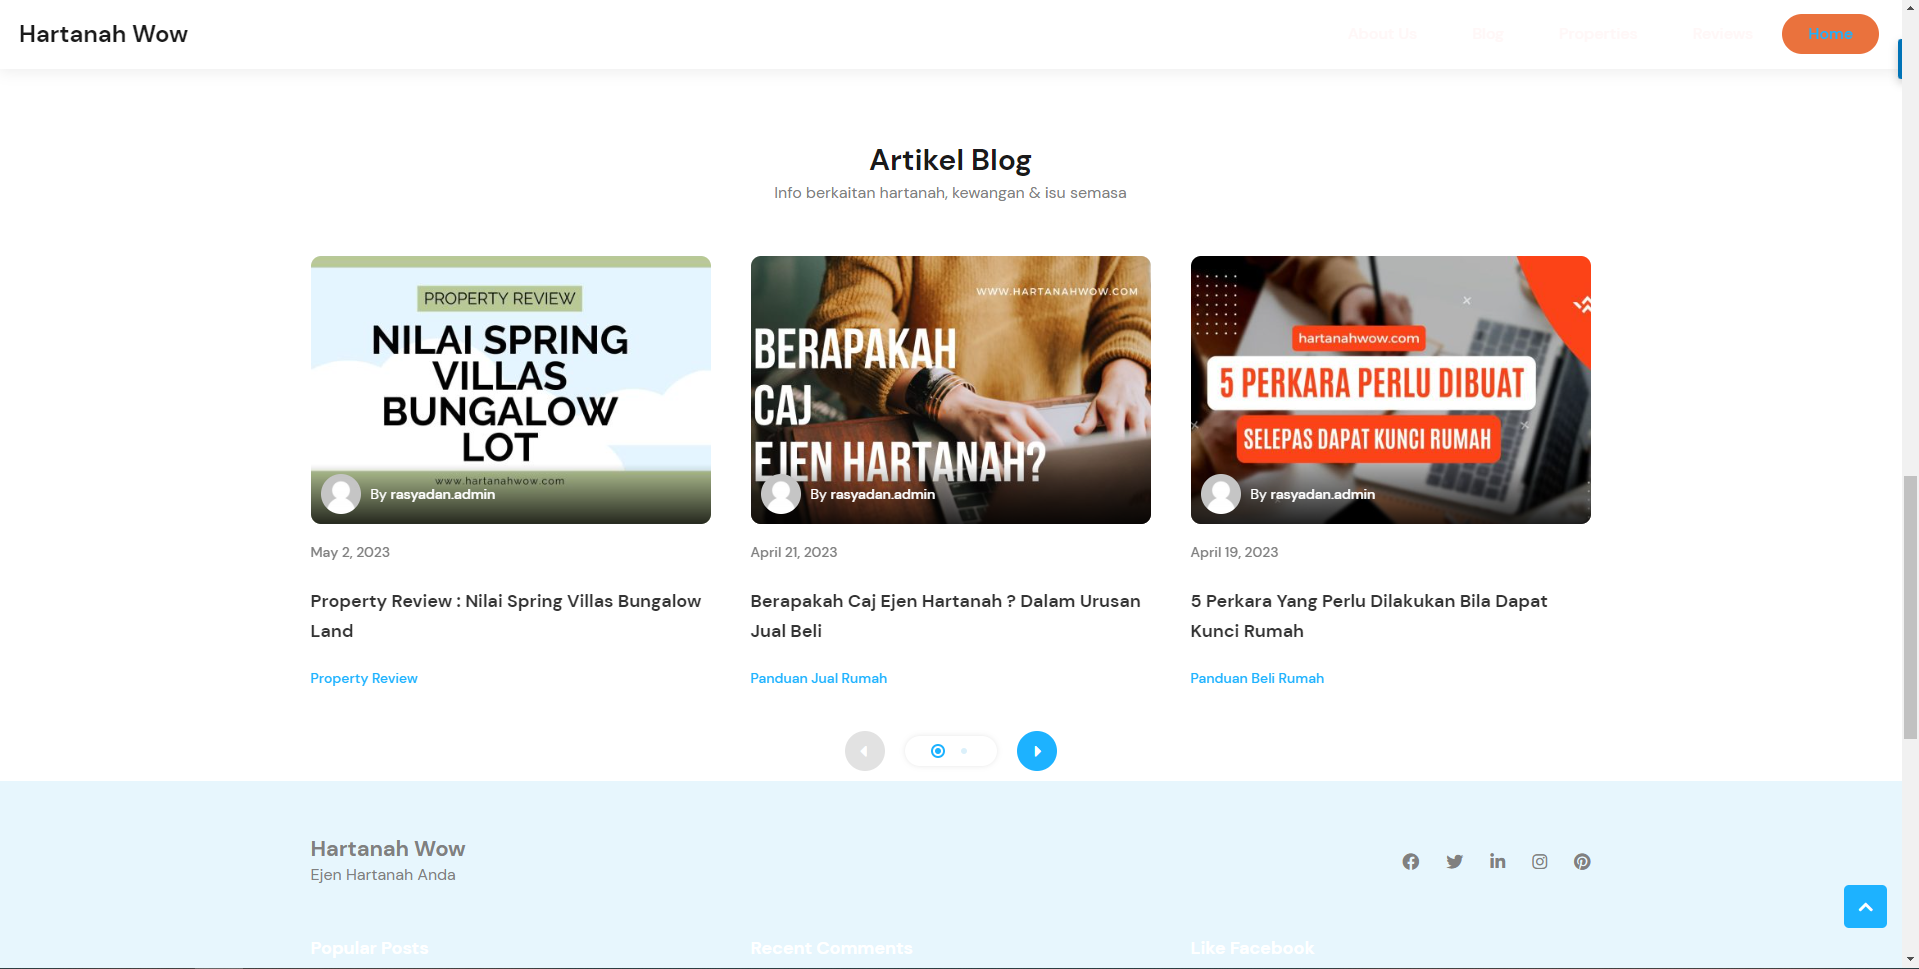Click the May 2, 2023 post date
The height and width of the screenshot is (969, 1919).
(x=350, y=552)
